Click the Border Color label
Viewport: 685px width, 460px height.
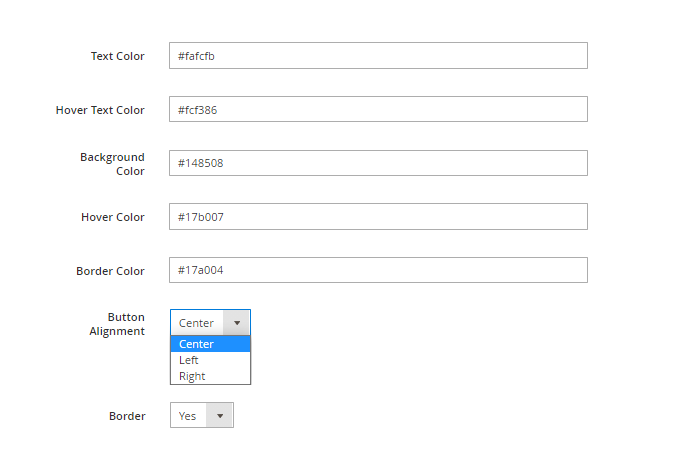pyautogui.click(x=110, y=271)
